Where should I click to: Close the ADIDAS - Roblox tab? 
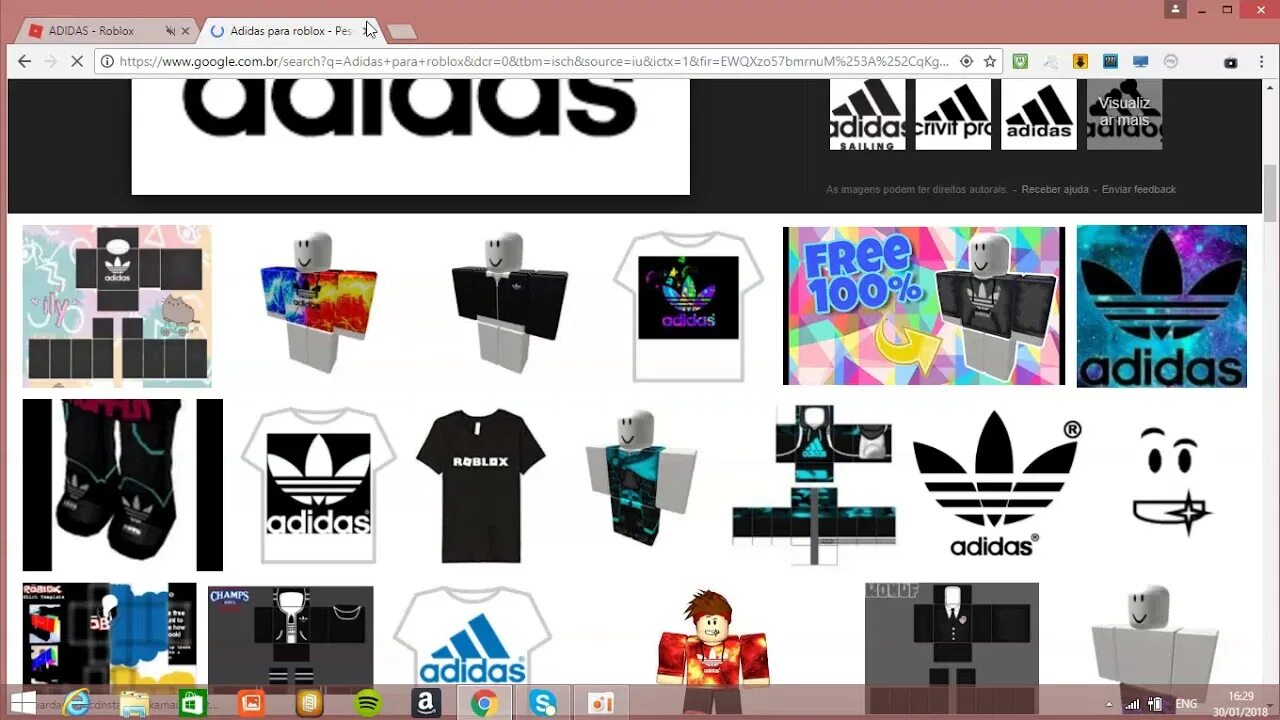[185, 31]
